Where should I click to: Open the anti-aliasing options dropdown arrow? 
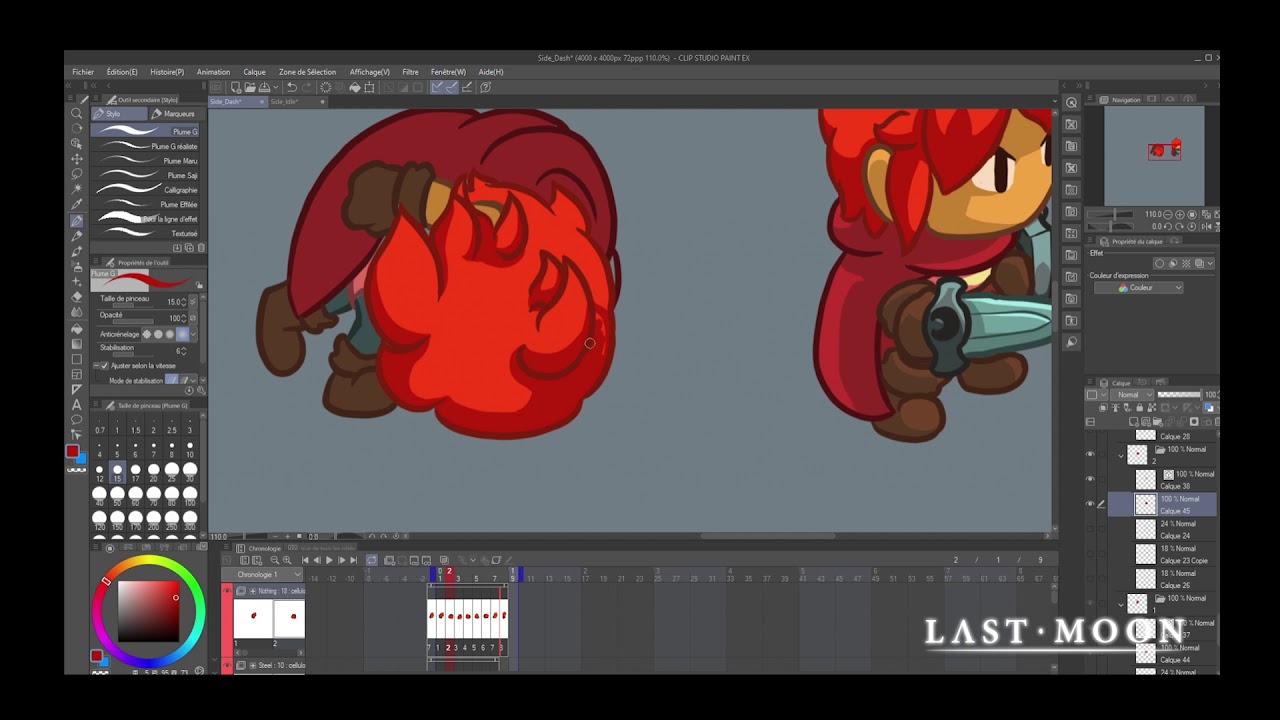coord(194,334)
